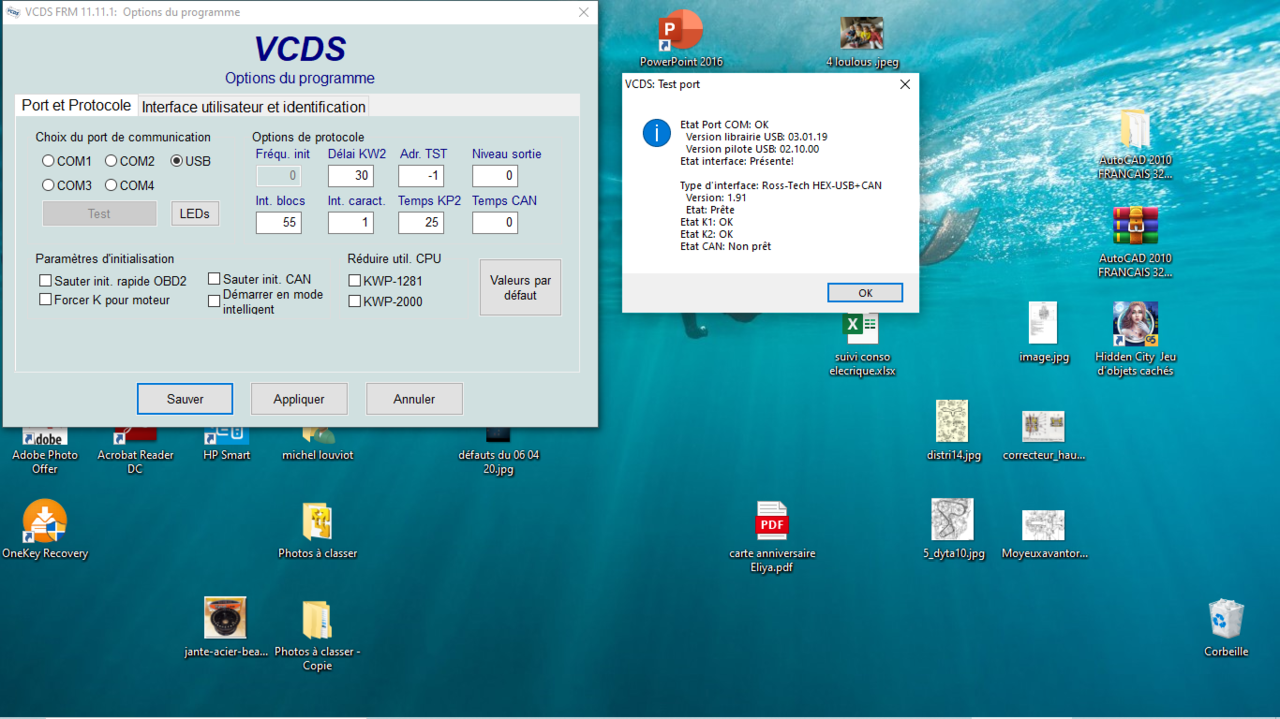Check the KWP-2000 CPU reduction box

(x=355, y=301)
